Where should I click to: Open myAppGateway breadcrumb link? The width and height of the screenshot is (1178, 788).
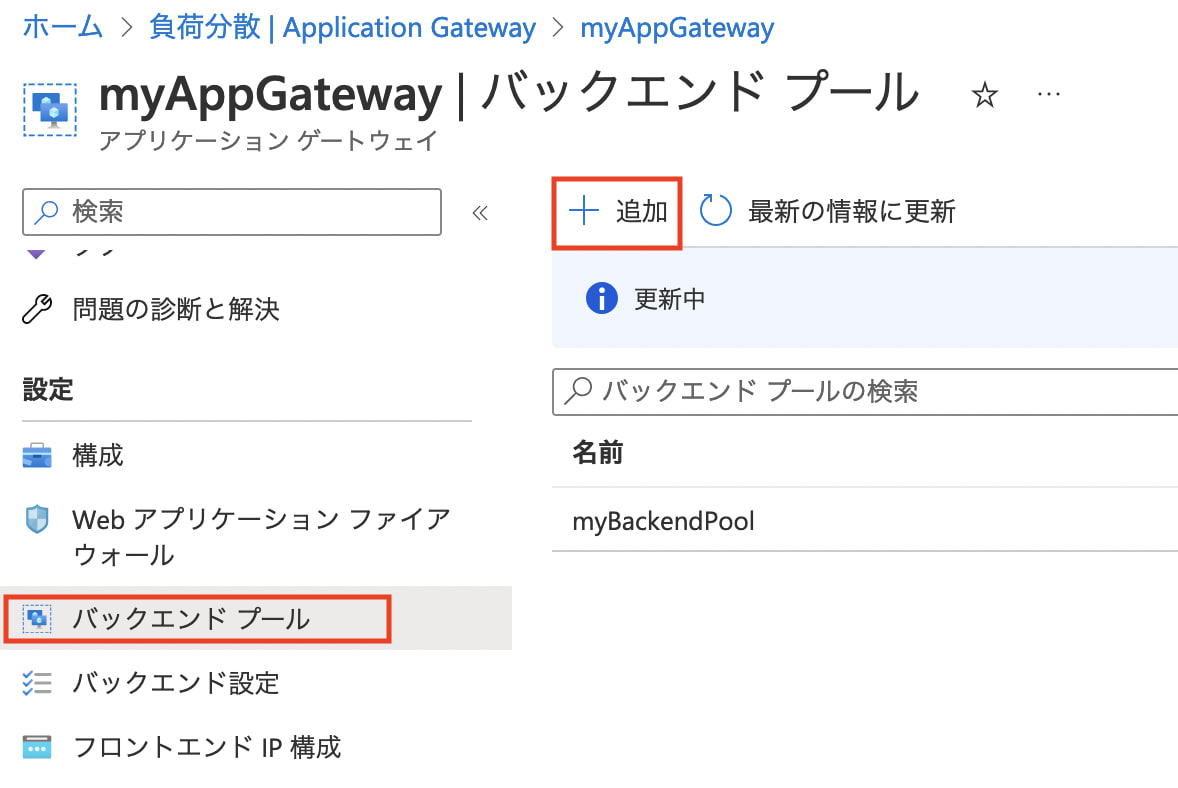click(x=677, y=28)
